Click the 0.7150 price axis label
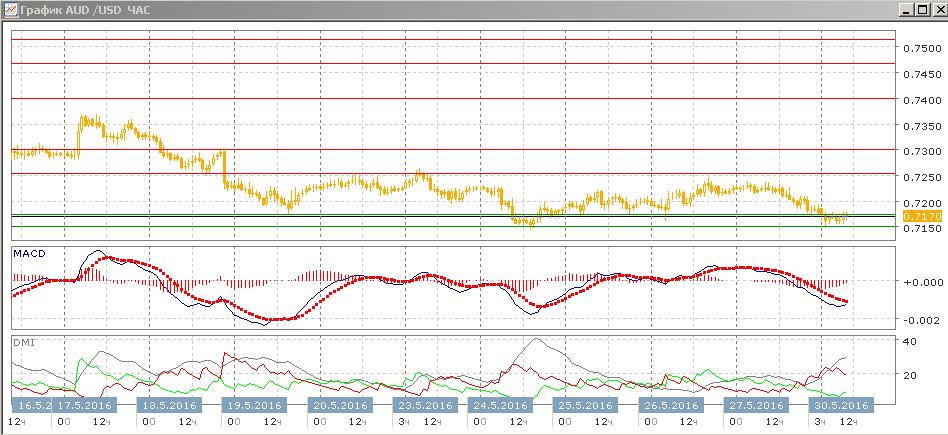This screenshot has height=435, width=948. [922, 228]
